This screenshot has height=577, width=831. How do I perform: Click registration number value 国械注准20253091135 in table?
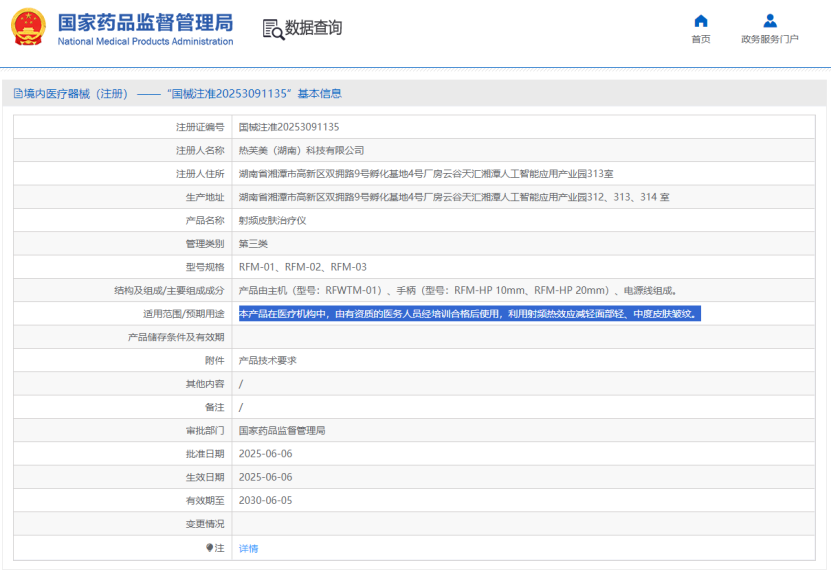point(288,127)
